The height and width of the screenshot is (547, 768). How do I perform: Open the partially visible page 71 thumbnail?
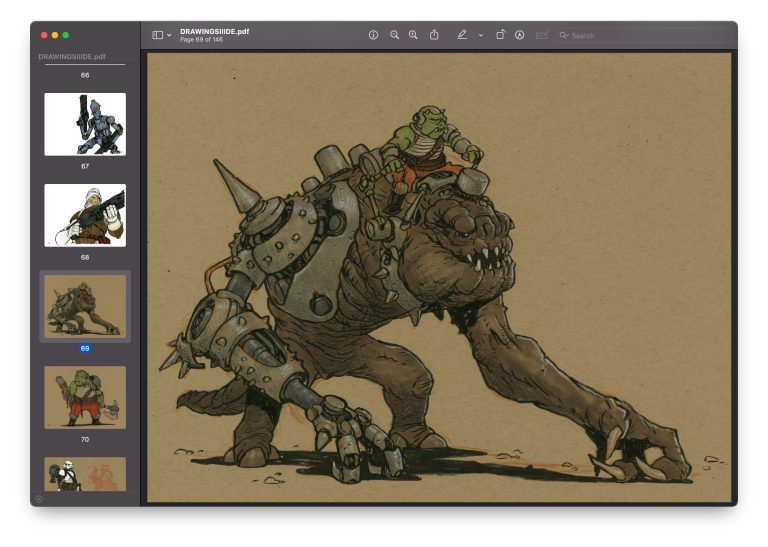click(x=85, y=474)
